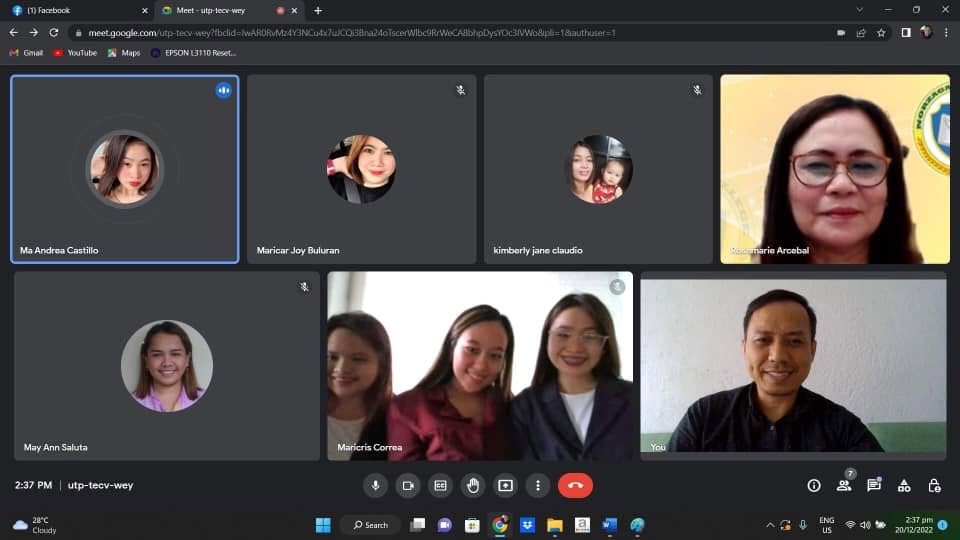
Task: Mute microphone in Meet controls
Action: point(375,486)
